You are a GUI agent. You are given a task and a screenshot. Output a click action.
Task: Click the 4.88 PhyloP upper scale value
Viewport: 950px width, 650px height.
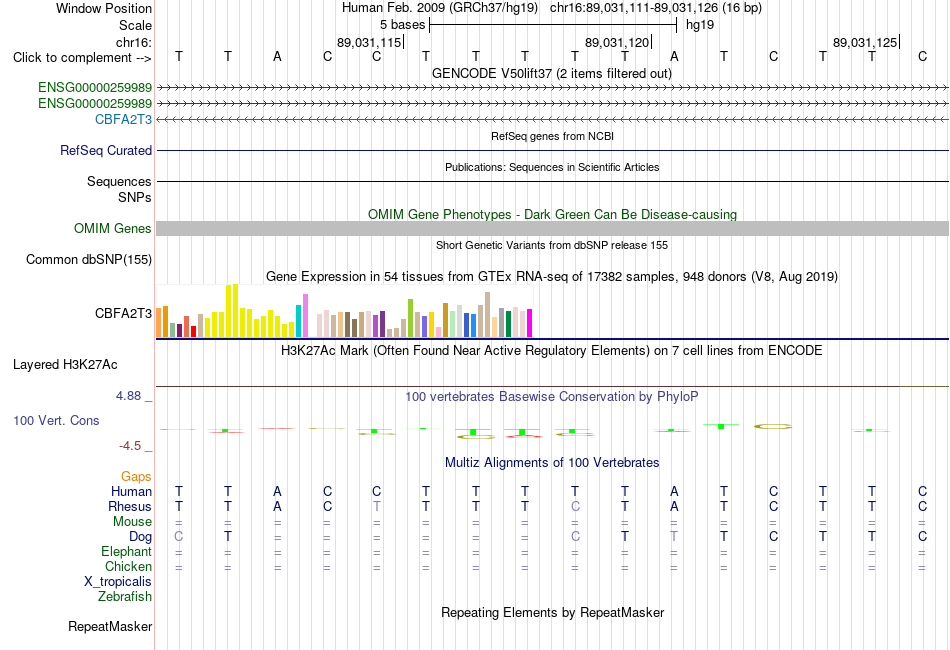[x=128, y=396]
